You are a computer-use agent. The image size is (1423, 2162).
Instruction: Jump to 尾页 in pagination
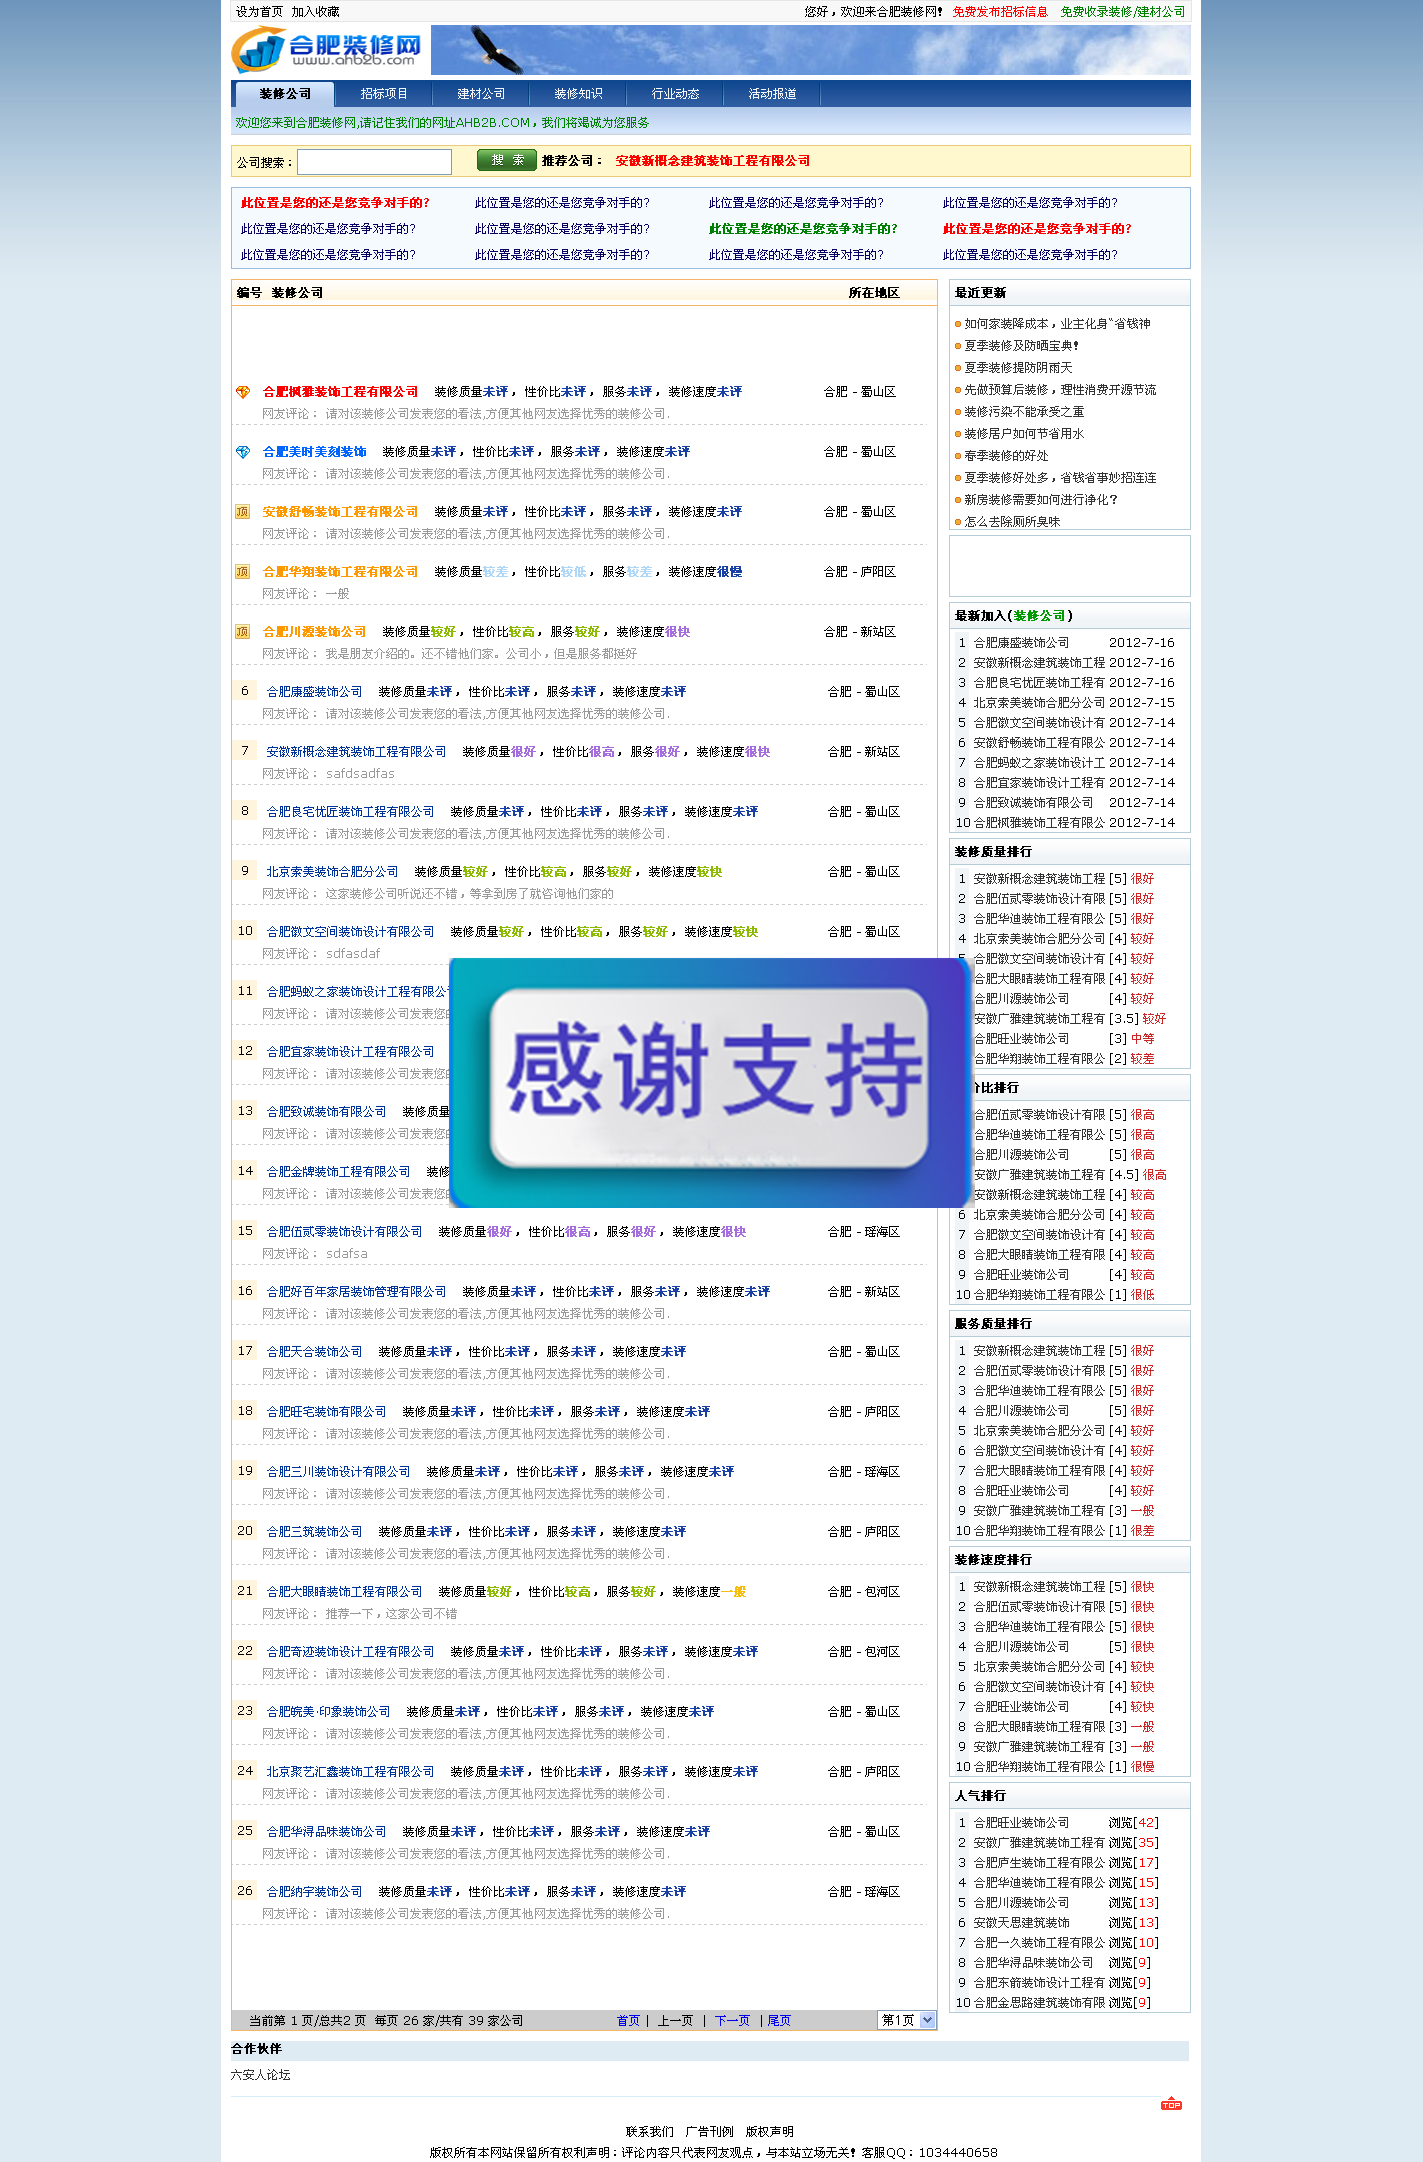(x=779, y=2020)
